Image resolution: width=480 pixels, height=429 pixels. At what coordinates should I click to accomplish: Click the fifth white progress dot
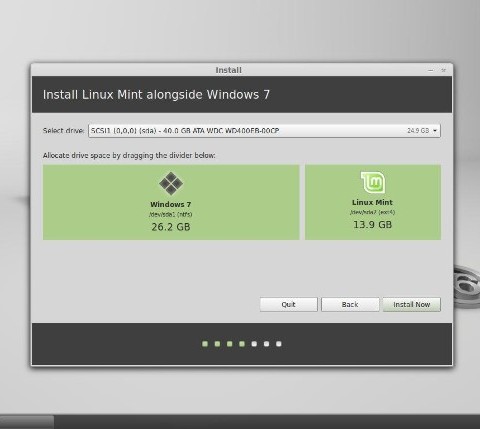click(254, 344)
